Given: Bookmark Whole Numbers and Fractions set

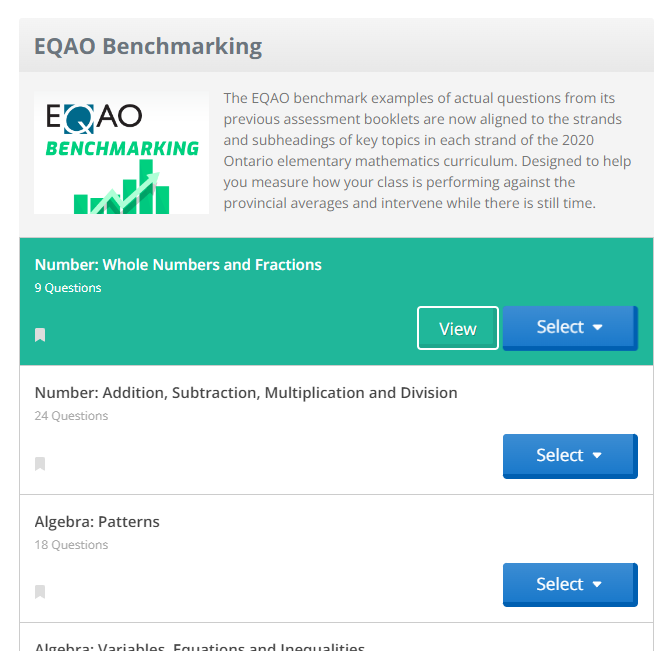Looking at the screenshot, I should [x=40, y=335].
